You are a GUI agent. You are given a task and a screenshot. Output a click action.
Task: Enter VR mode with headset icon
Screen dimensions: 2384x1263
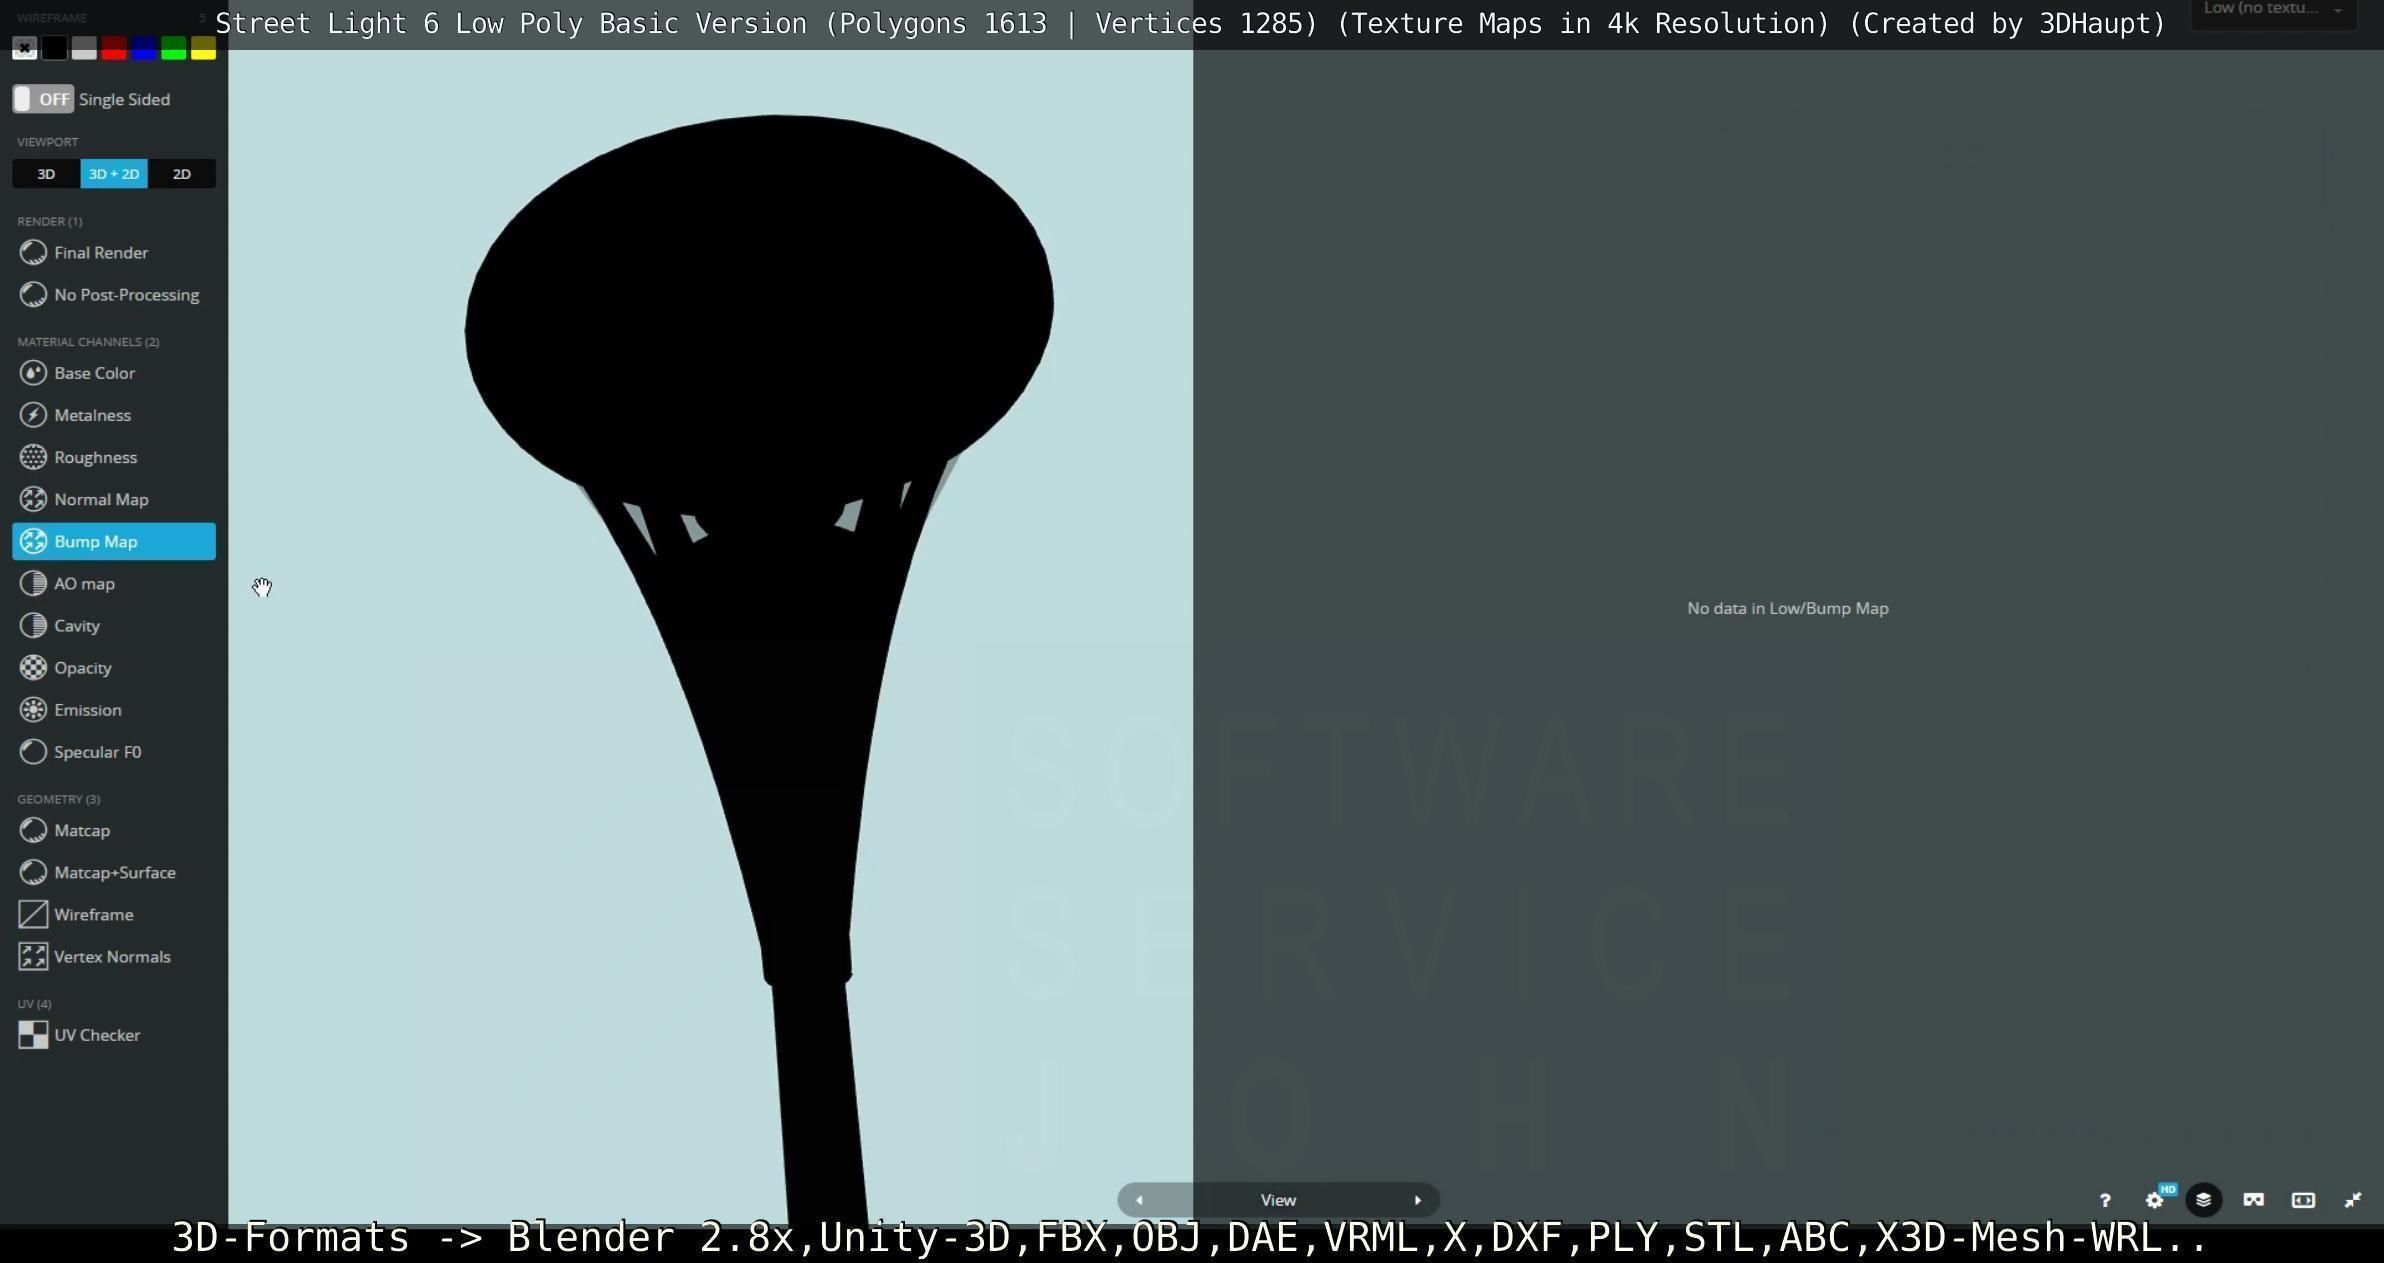(x=2253, y=1200)
